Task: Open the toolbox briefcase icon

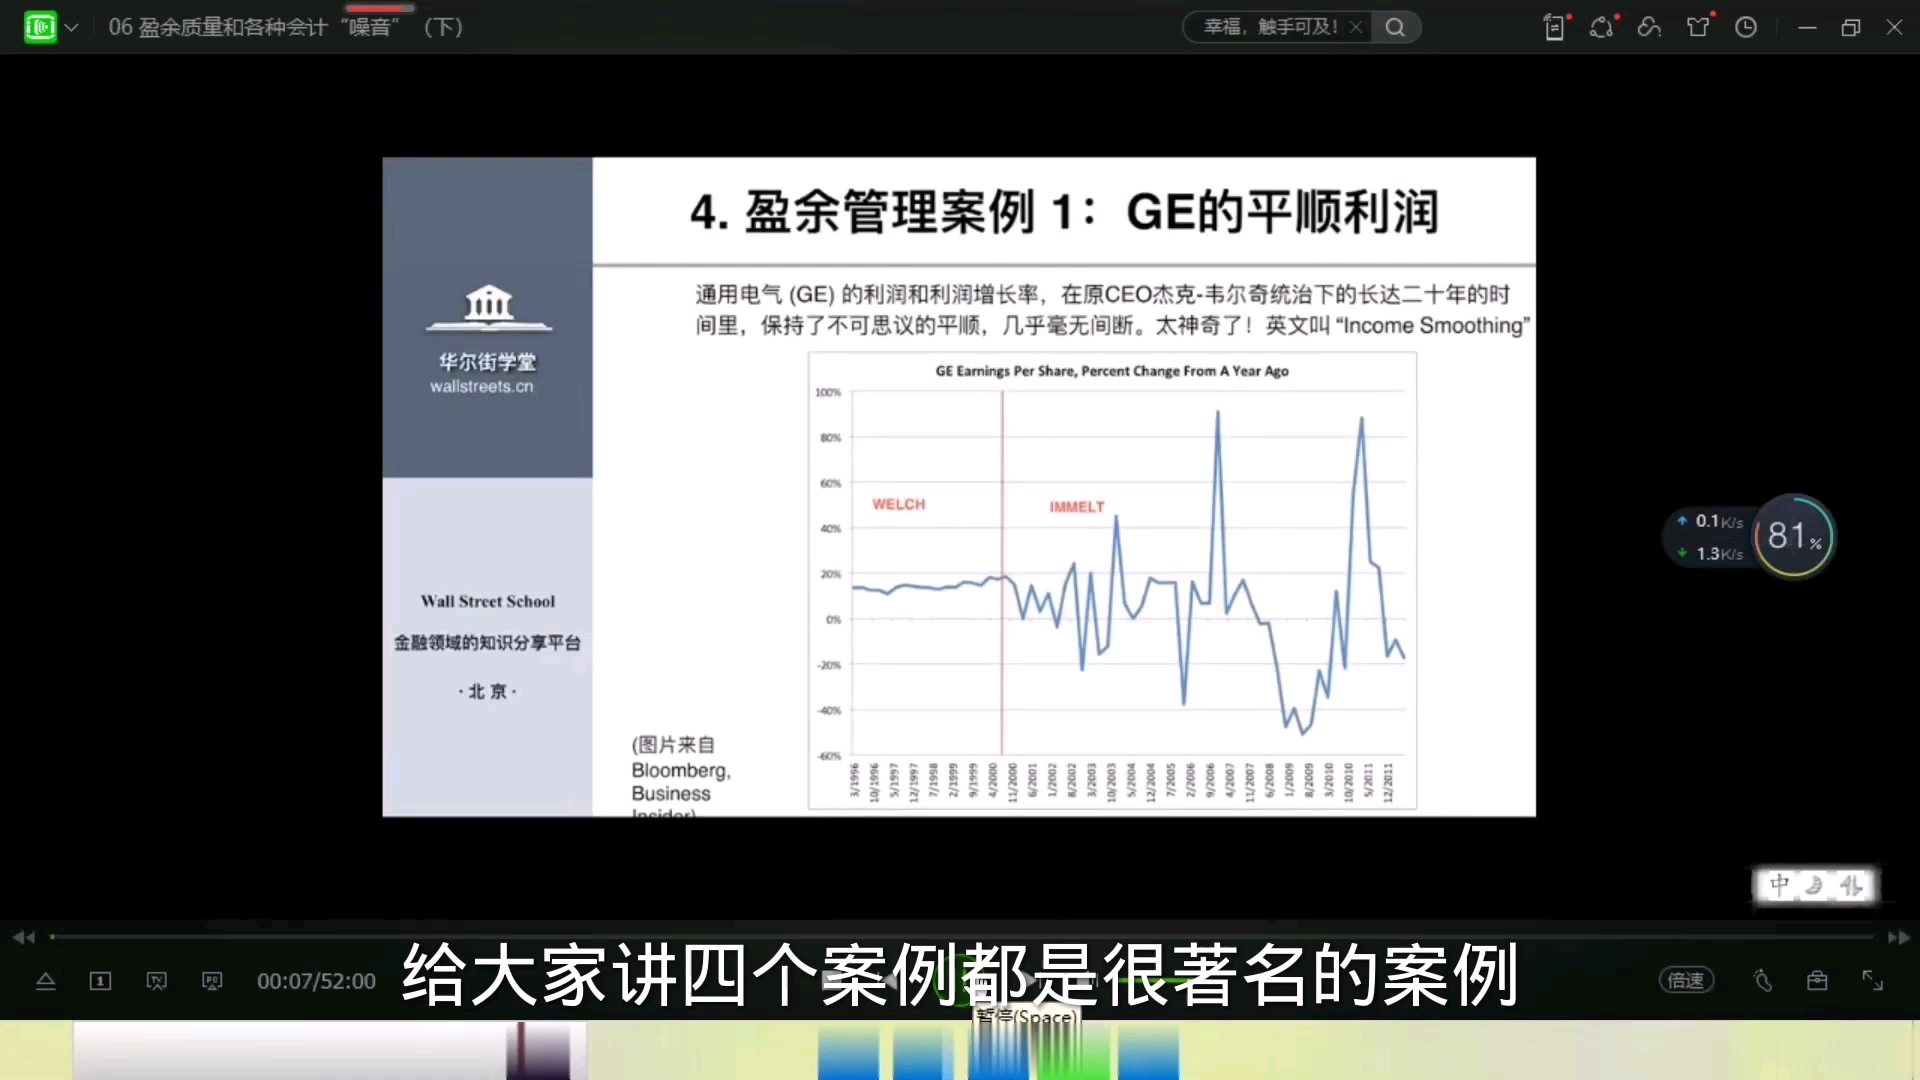Action: point(1817,980)
